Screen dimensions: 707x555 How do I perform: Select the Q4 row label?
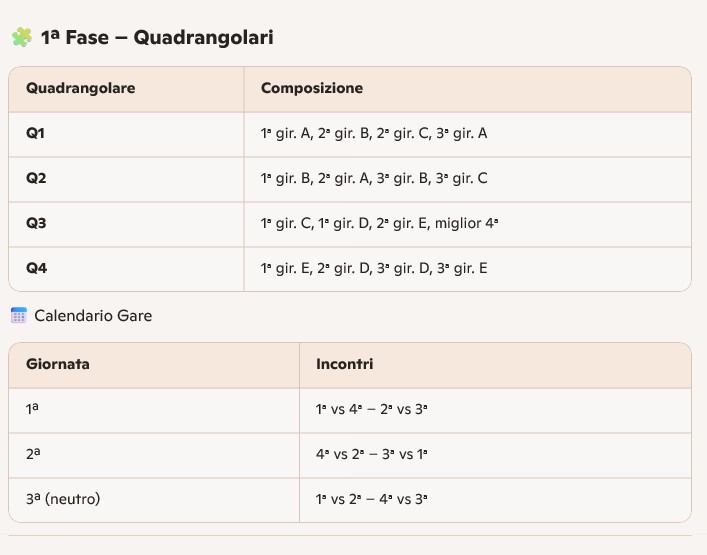click(36, 268)
